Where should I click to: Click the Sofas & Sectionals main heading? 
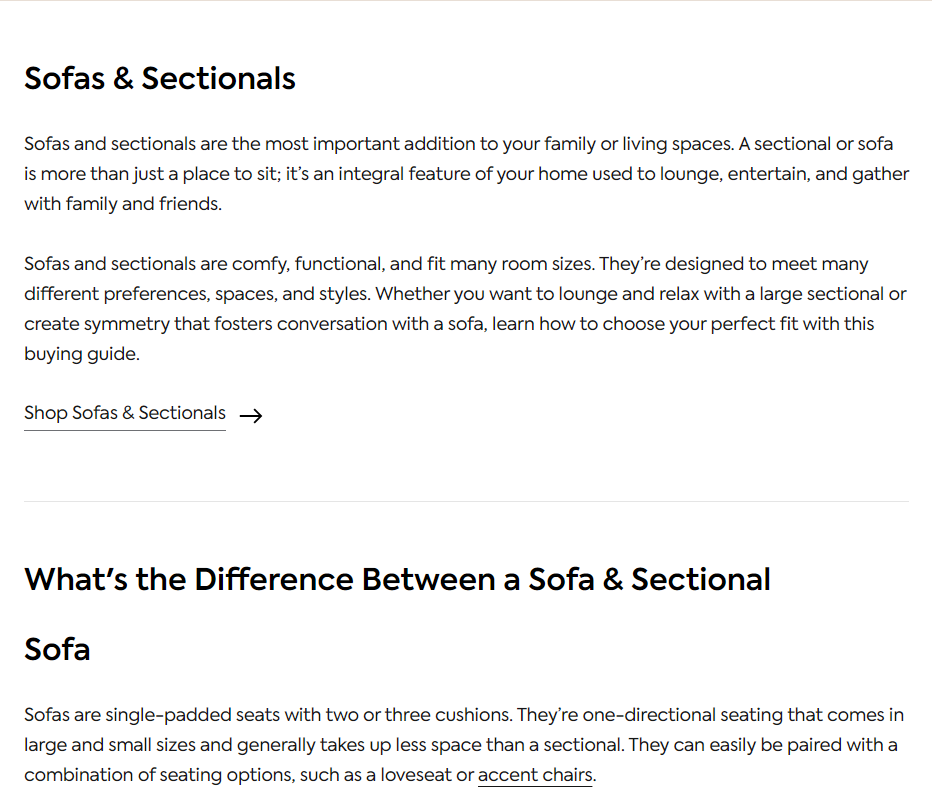click(159, 78)
